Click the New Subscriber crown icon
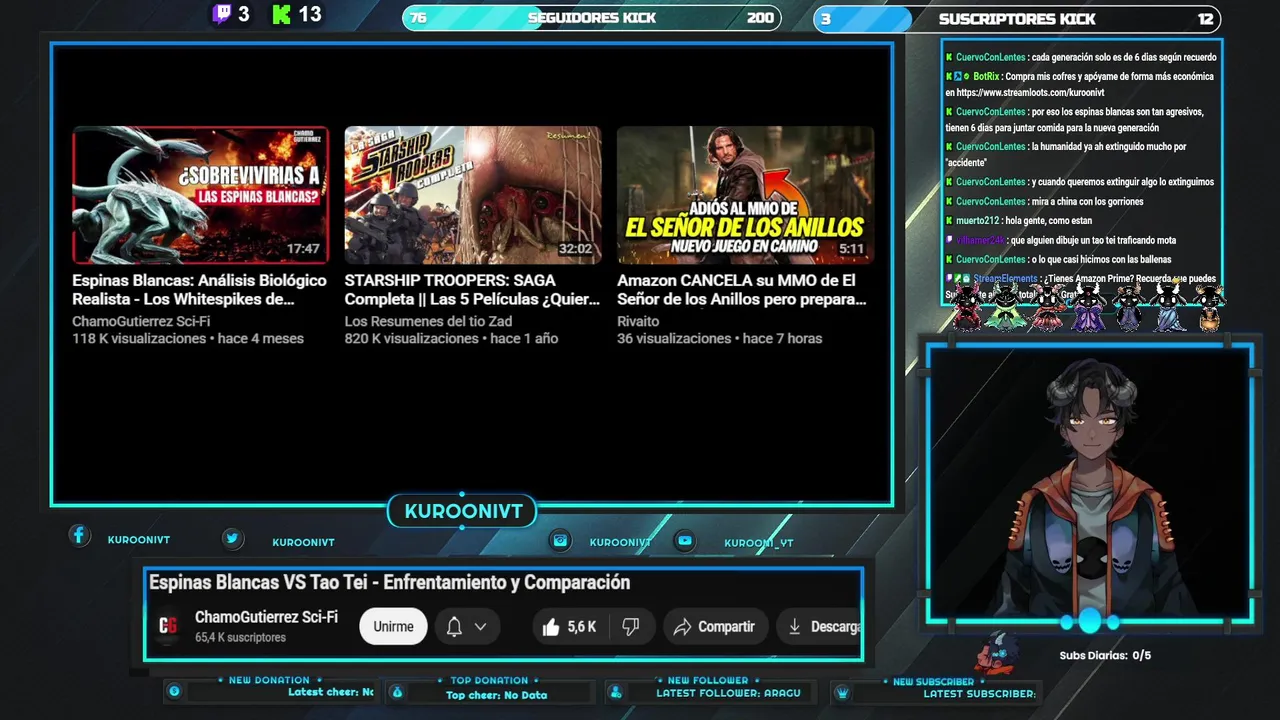Viewport: 1280px width, 720px height. 842,692
